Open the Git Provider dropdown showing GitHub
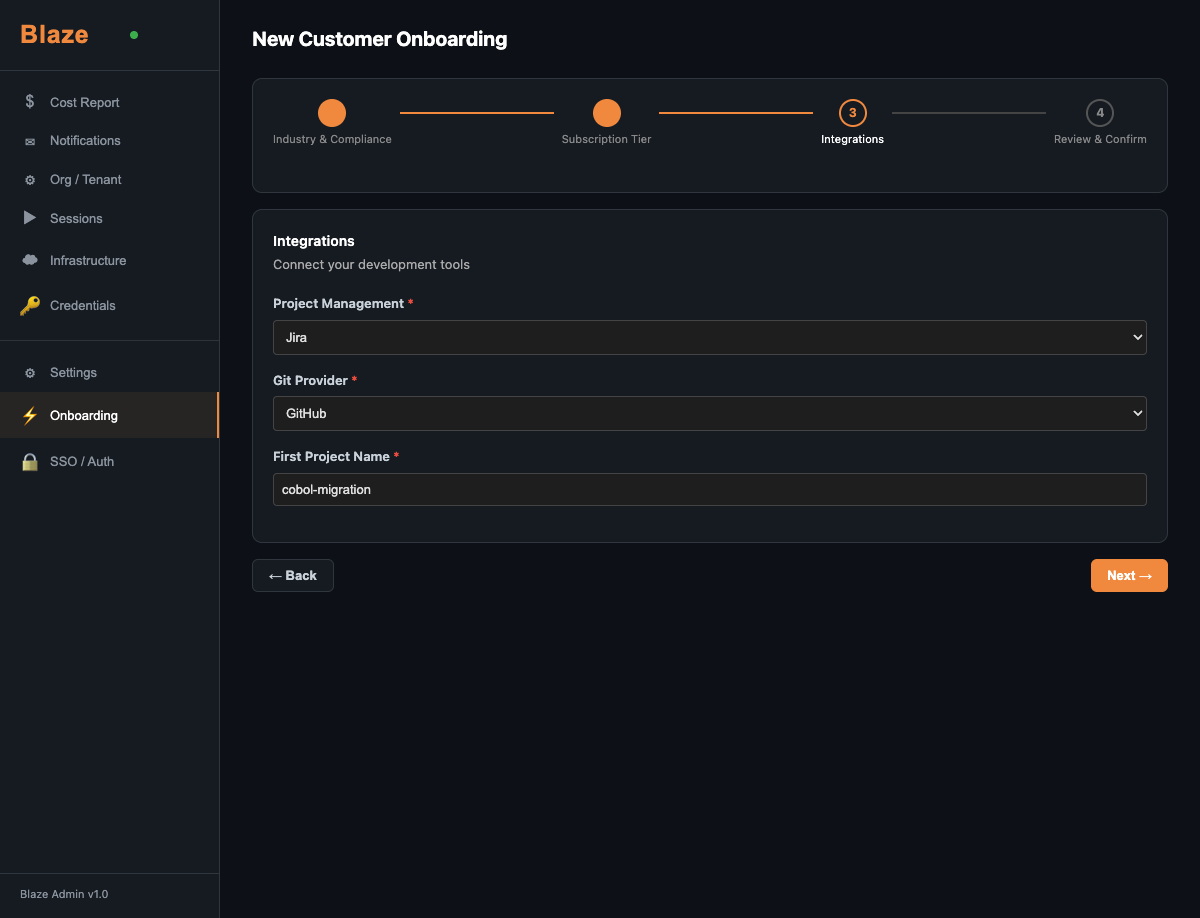 tap(710, 413)
